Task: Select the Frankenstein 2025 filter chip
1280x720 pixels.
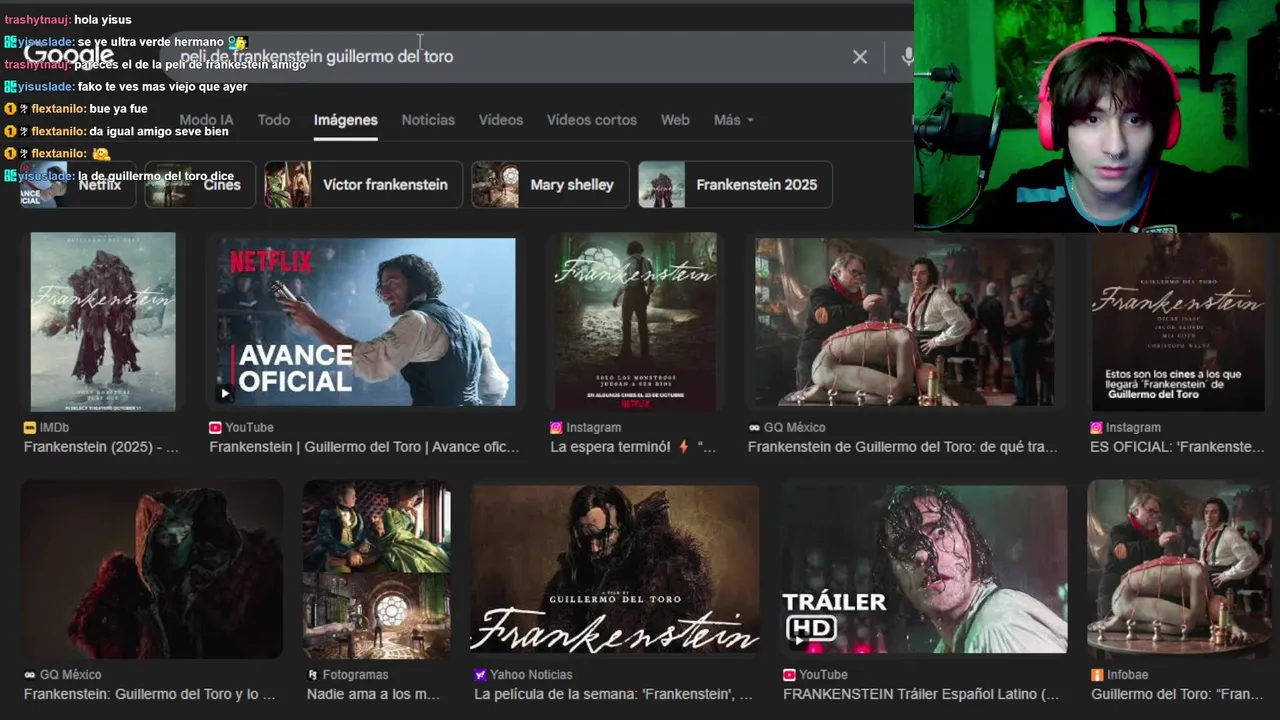Action: 735,185
